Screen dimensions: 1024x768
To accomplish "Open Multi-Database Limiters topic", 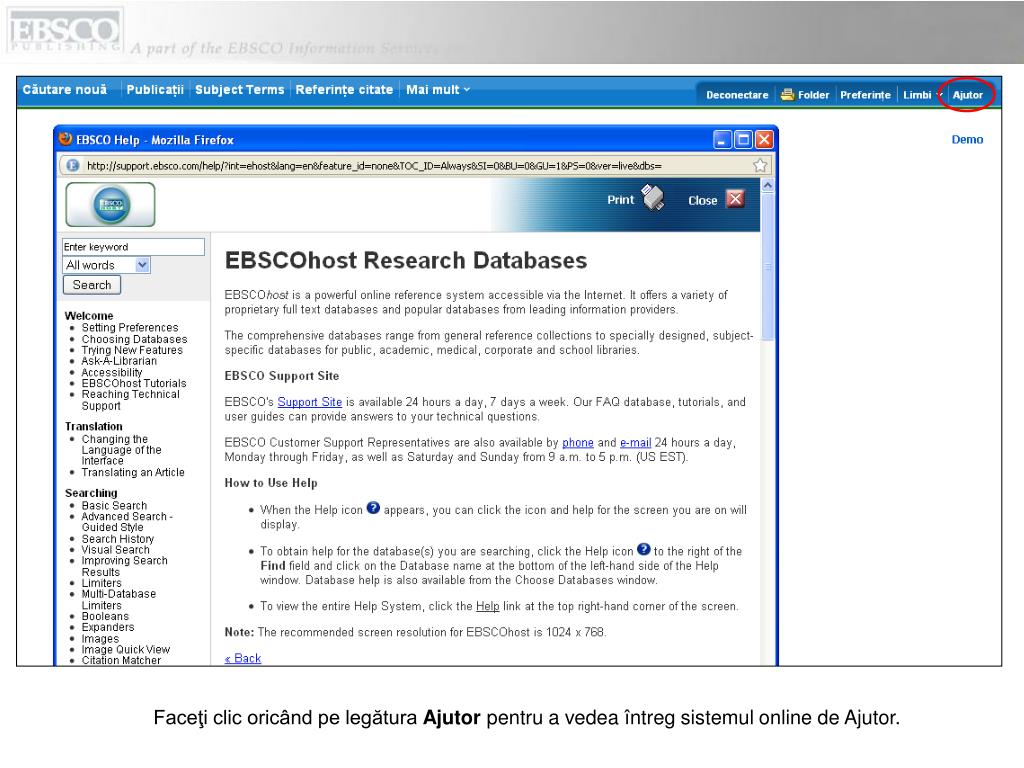I will [x=118, y=600].
